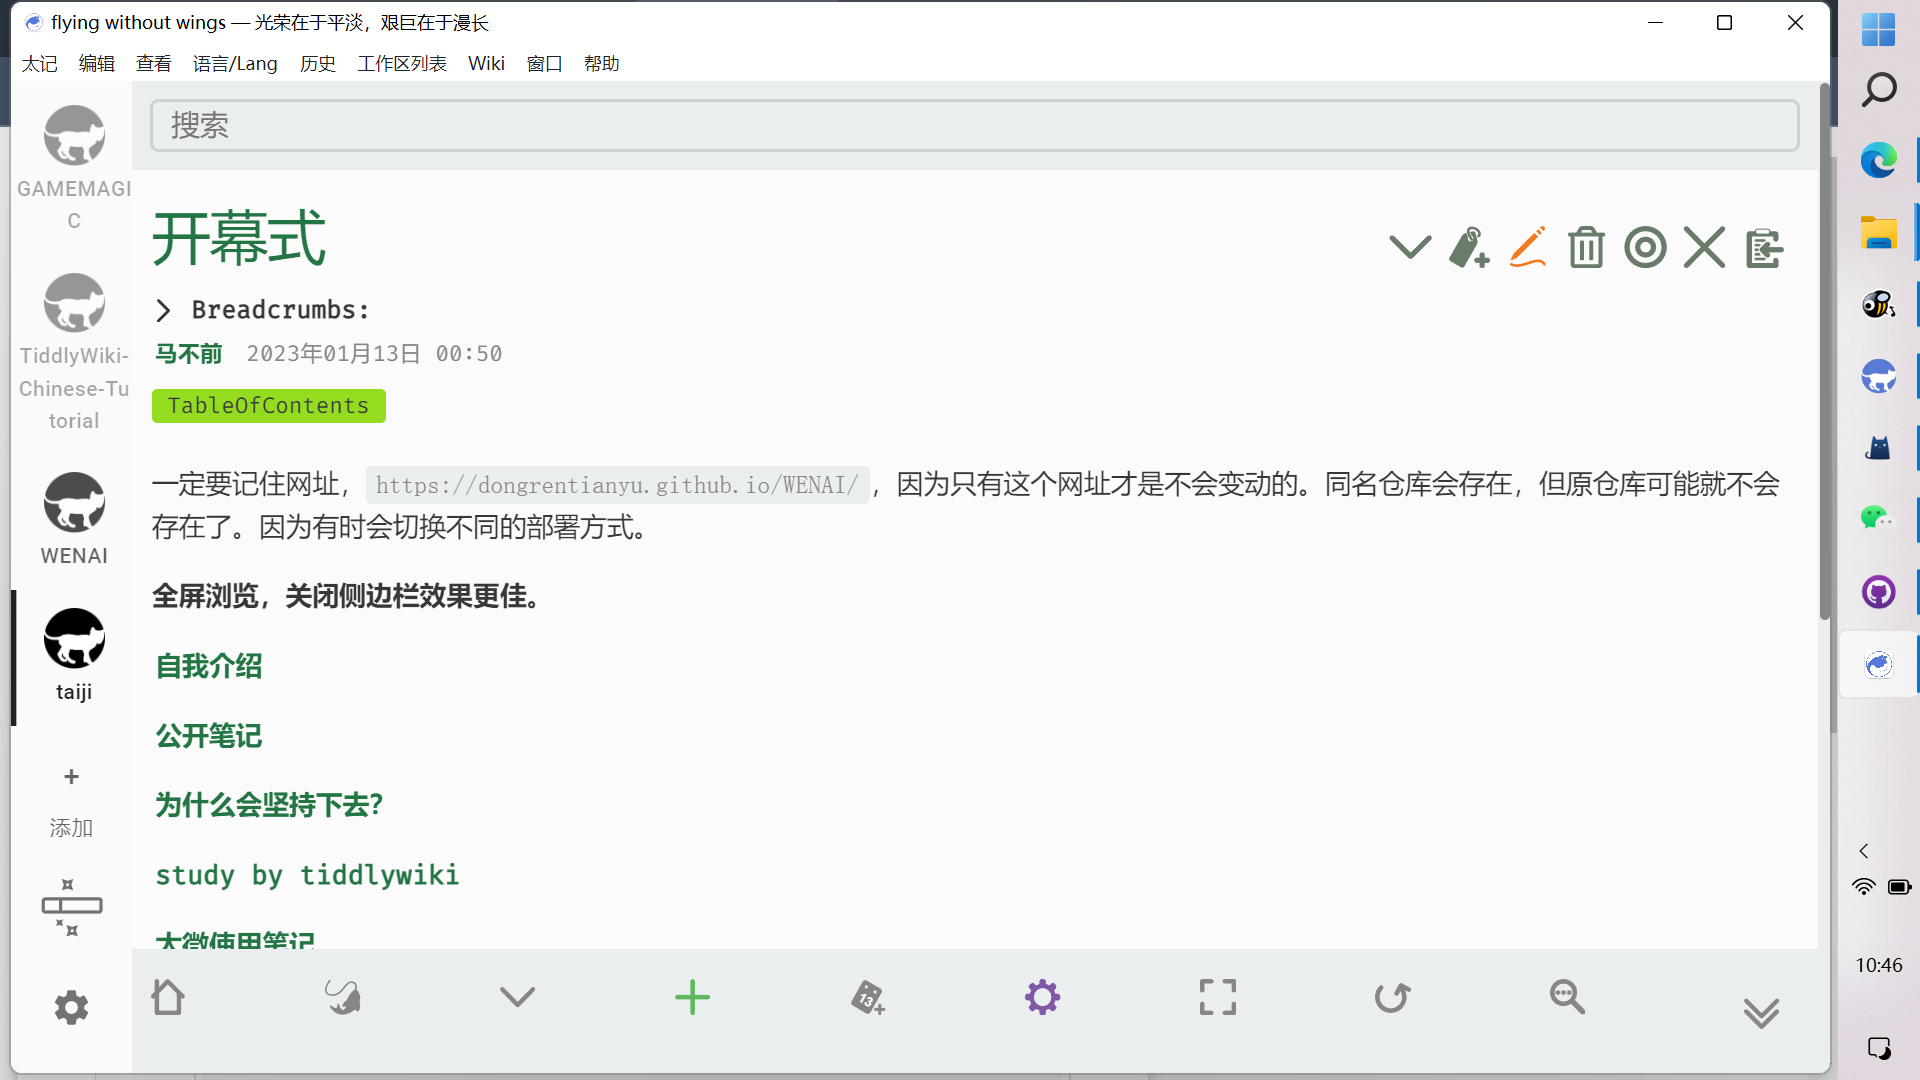This screenshot has width=1920, height=1080.
Task: Add a new tag via the tag icon
Action: pos(1468,249)
